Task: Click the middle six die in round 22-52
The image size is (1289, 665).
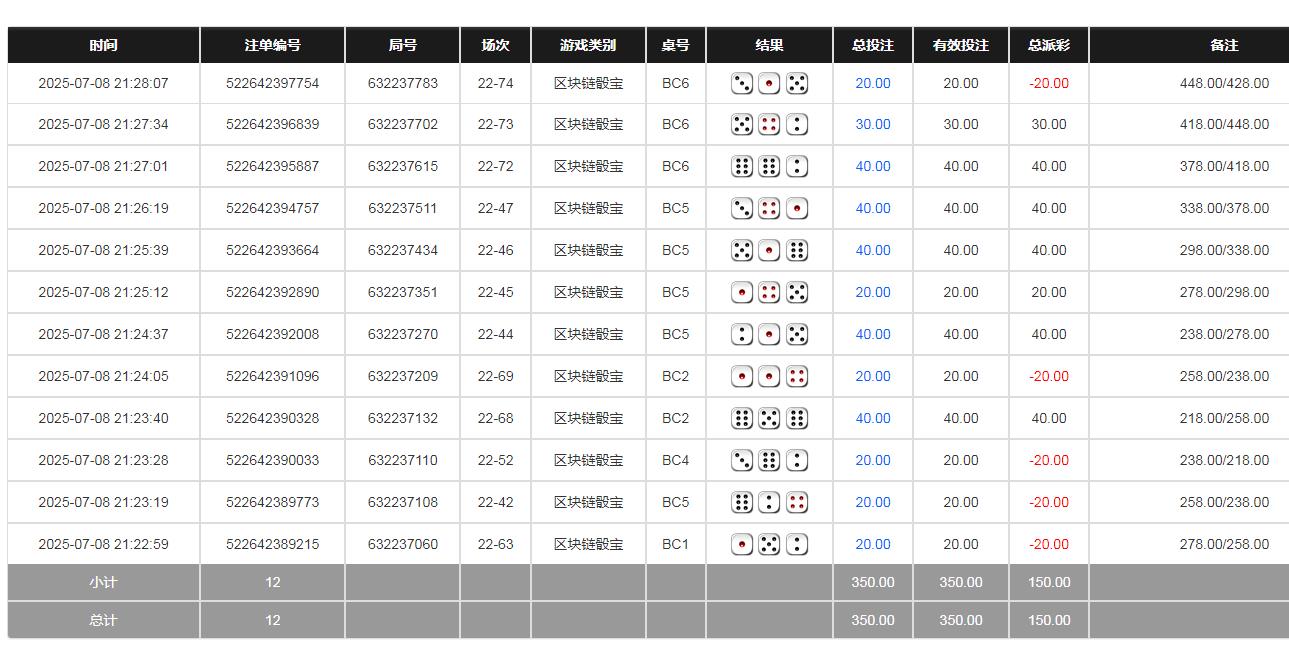Action: 769,461
